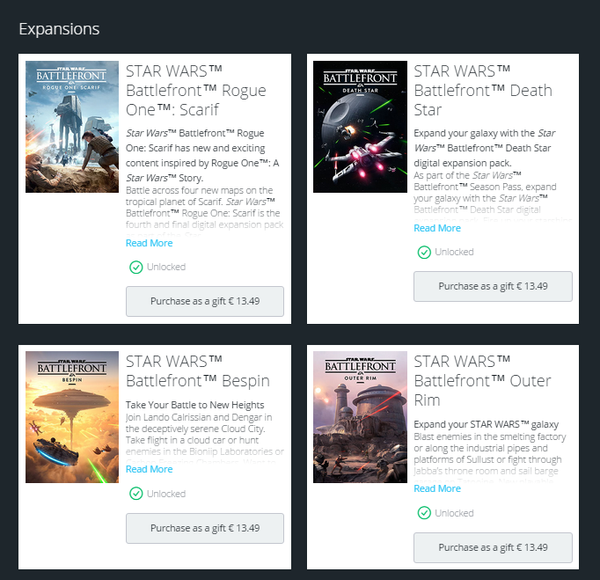This screenshot has height=580, width=600.
Task: Purchase the Bespin expansion as a gift
Action: coord(205,528)
